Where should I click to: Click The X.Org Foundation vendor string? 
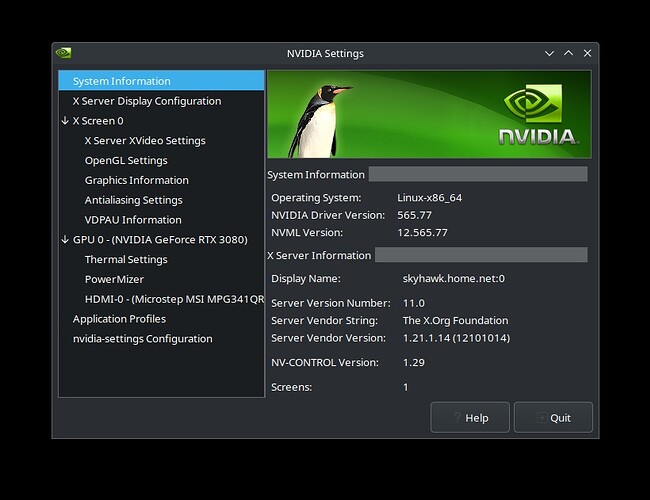[455, 320]
